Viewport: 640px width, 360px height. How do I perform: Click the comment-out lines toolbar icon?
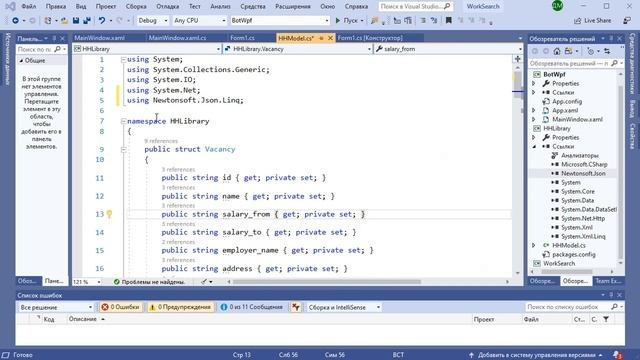click(x=423, y=20)
